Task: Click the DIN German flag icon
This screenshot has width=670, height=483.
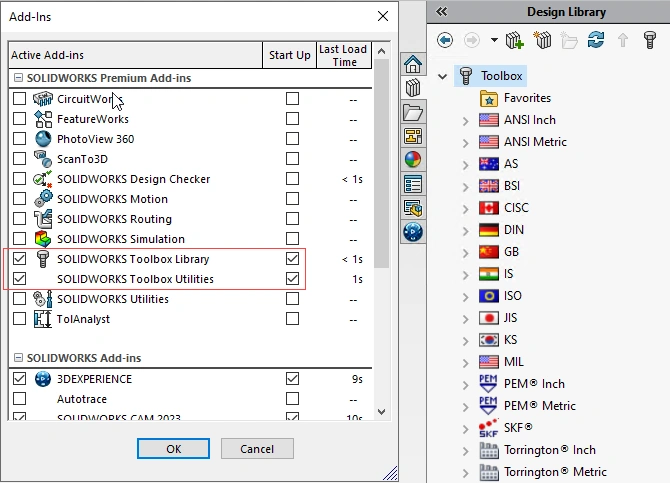Action: point(488,230)
